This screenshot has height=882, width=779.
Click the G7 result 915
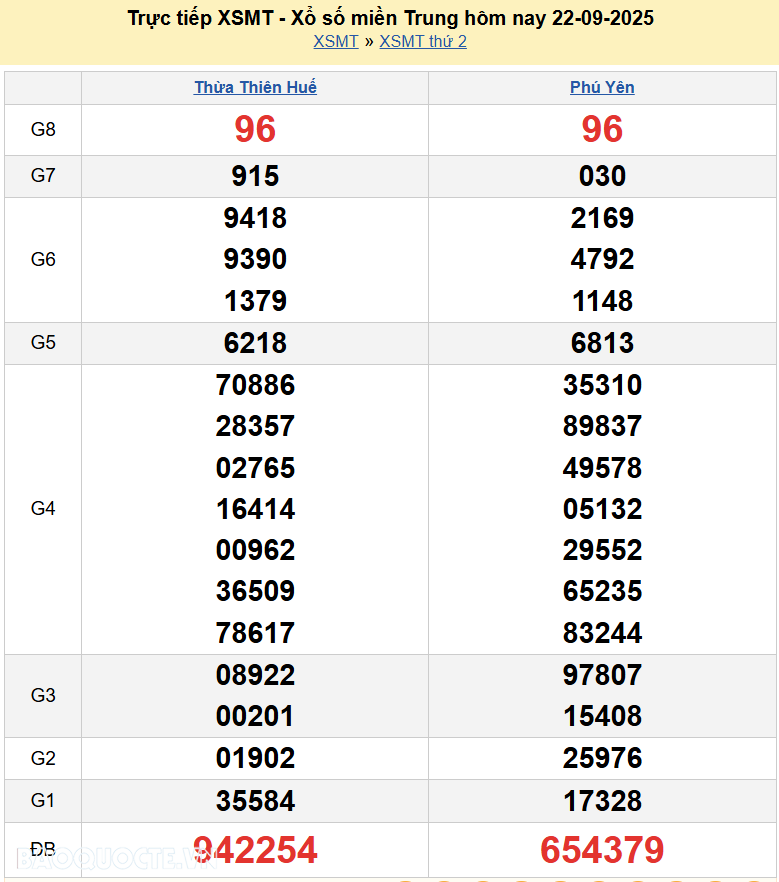coord(255,176)
